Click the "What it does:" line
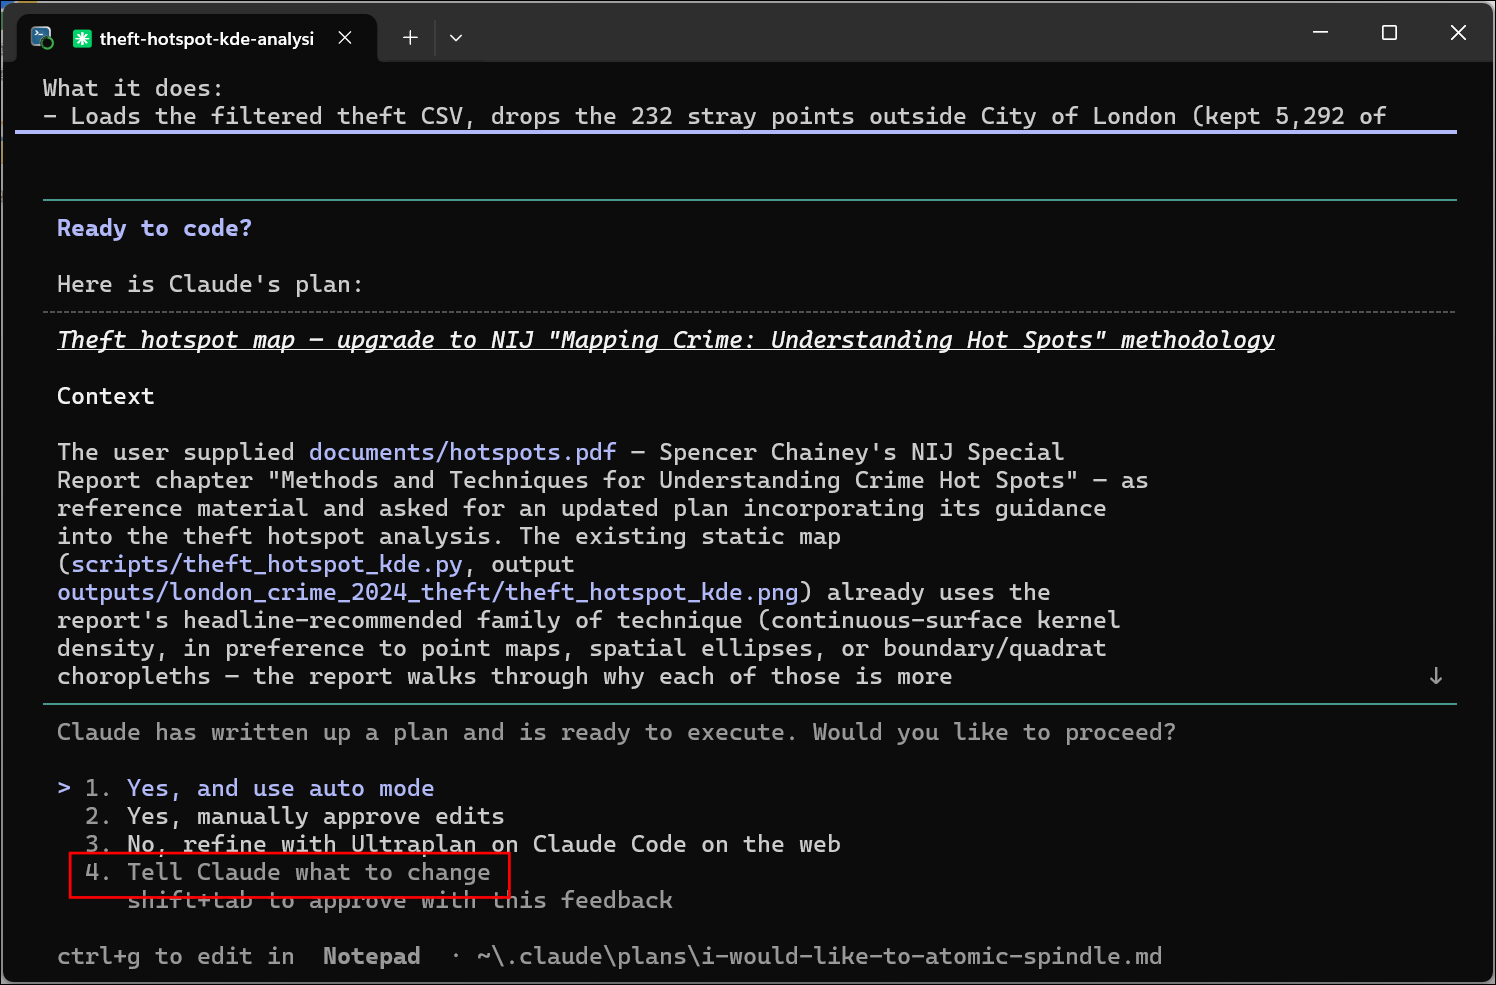 coord(133,88)
